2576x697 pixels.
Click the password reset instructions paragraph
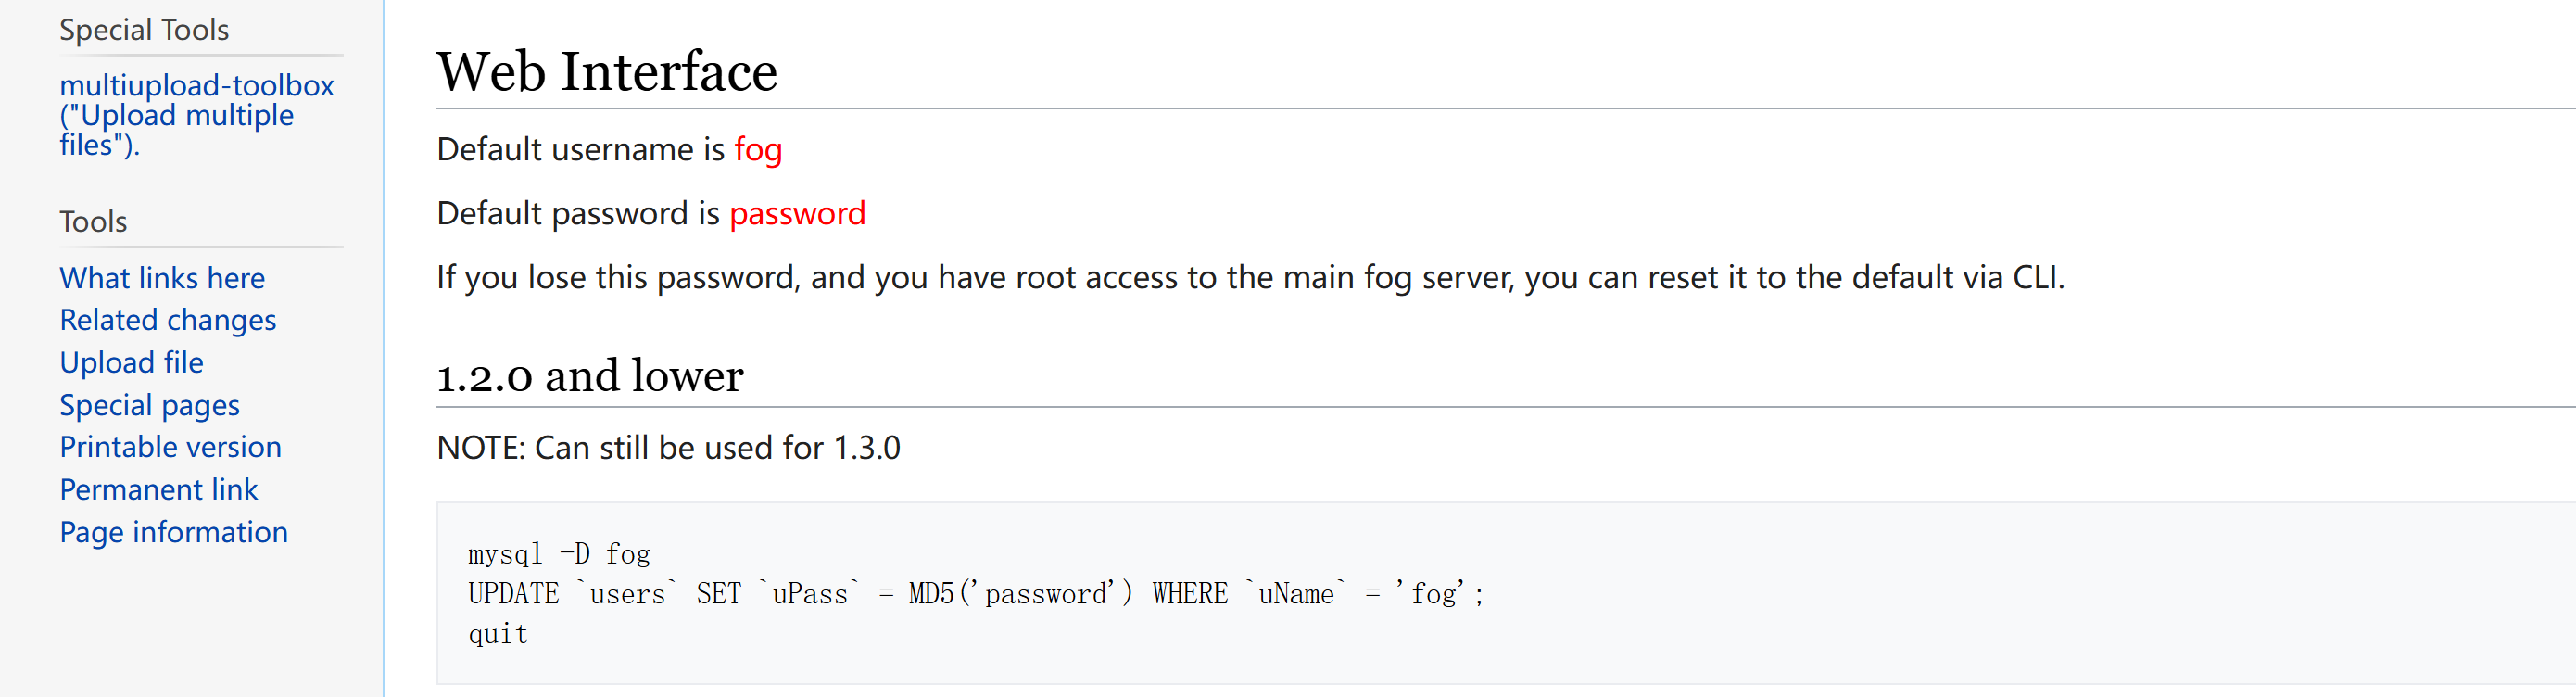point(1250,277)
